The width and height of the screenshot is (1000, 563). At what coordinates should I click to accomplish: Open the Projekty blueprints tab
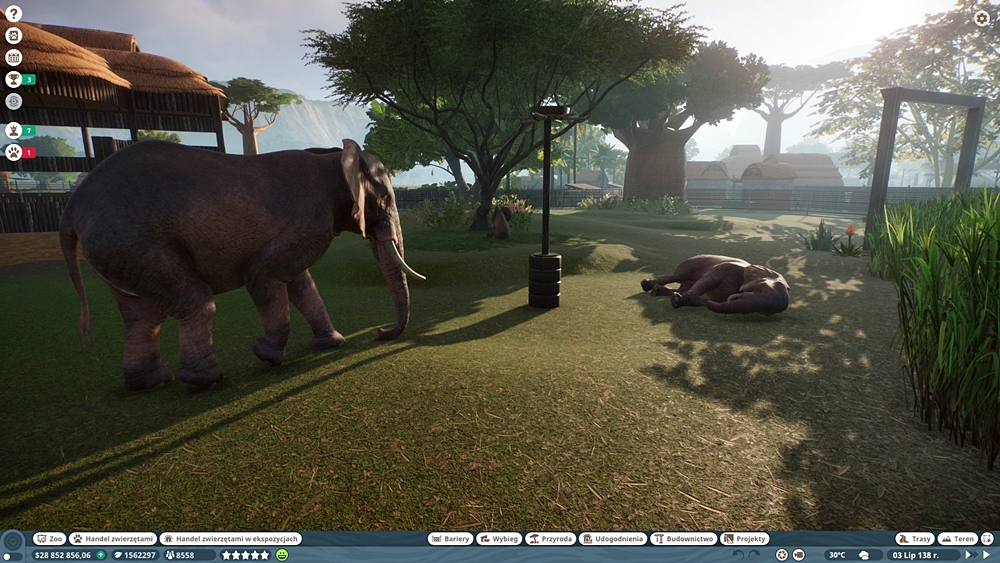click(x=745, y=539)
